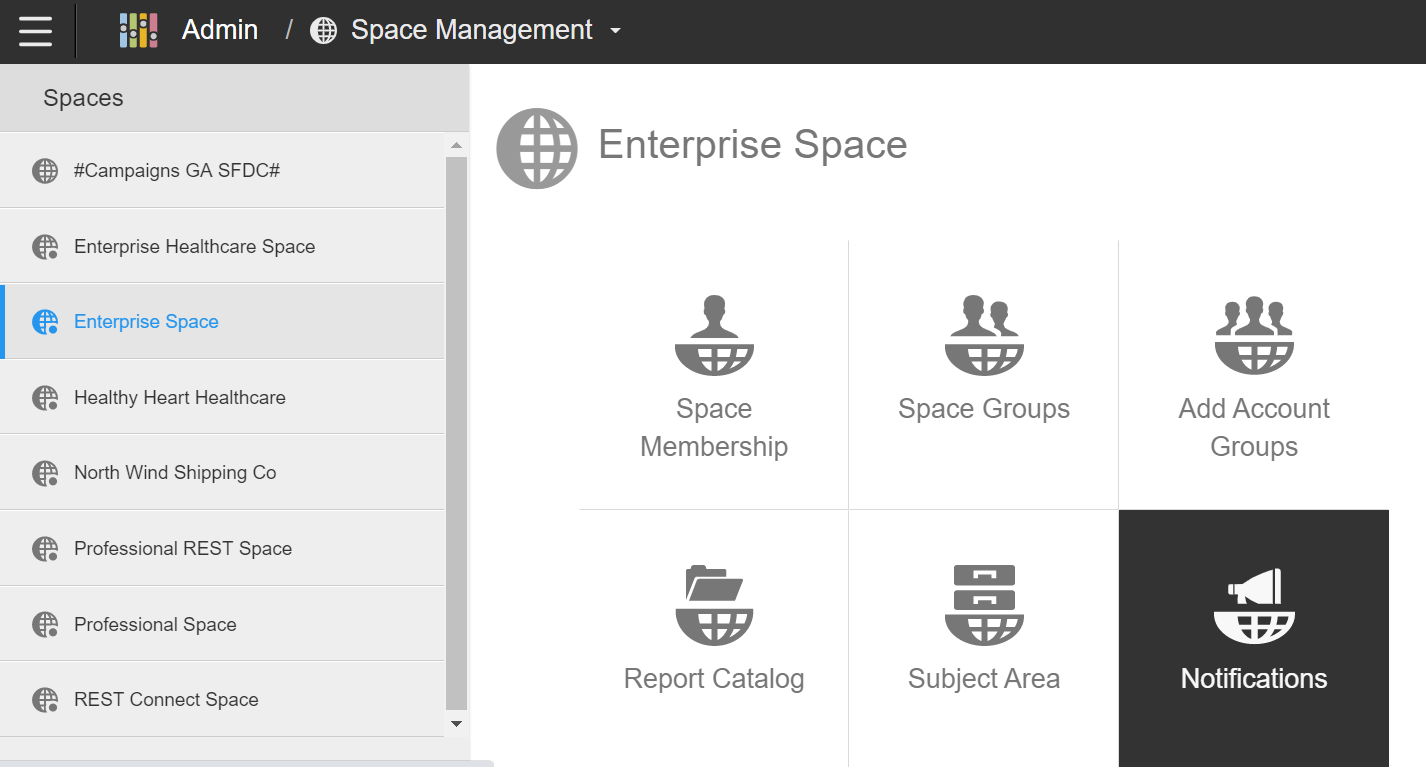The image size is (1426, 767).
Task: Select the Healthy Heart Healthcare space
Action: tap(222, 397)
